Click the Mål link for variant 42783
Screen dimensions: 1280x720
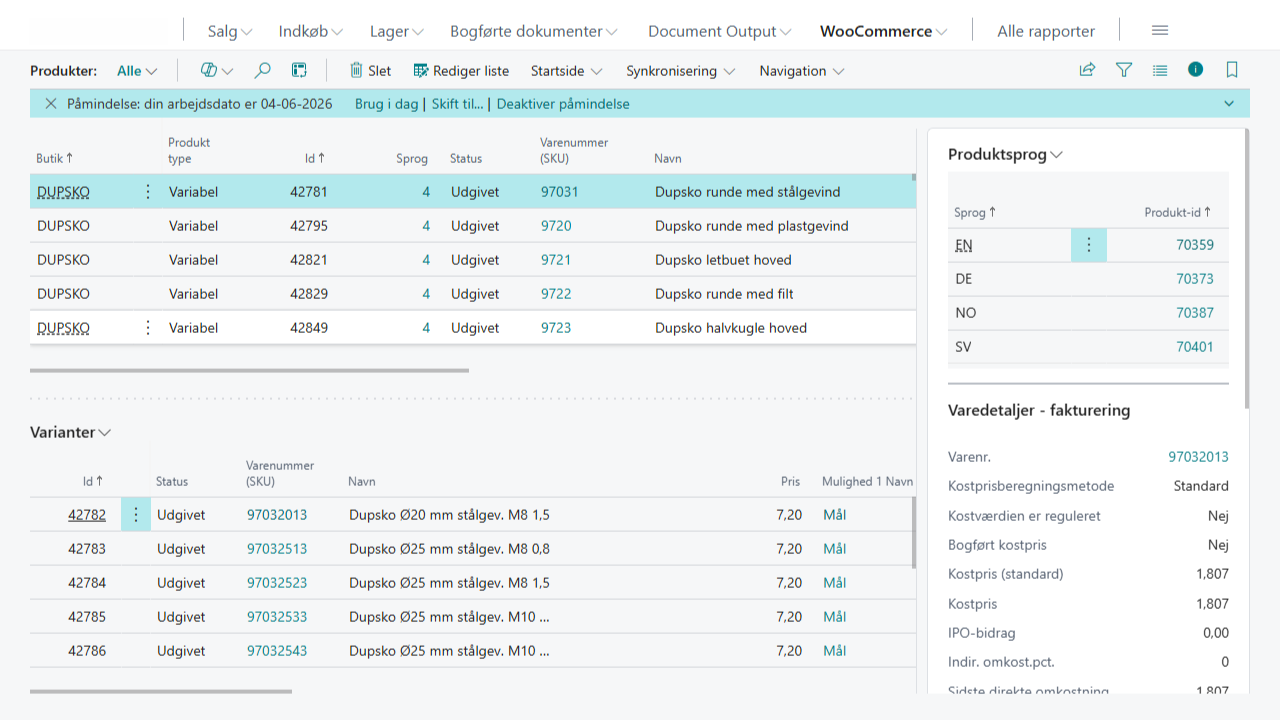point(834,549)
